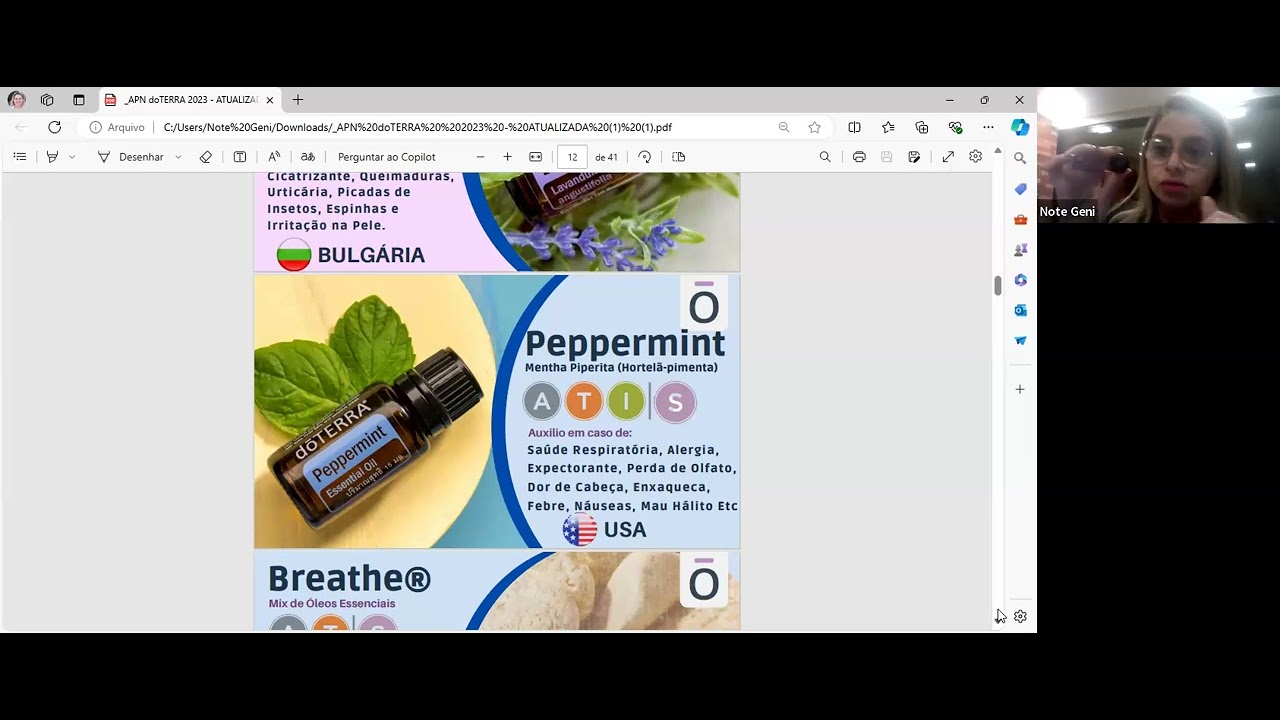Expand highlight color options dropdown
This screenshot has width=1280, height=720.
[x=72, y=157]
